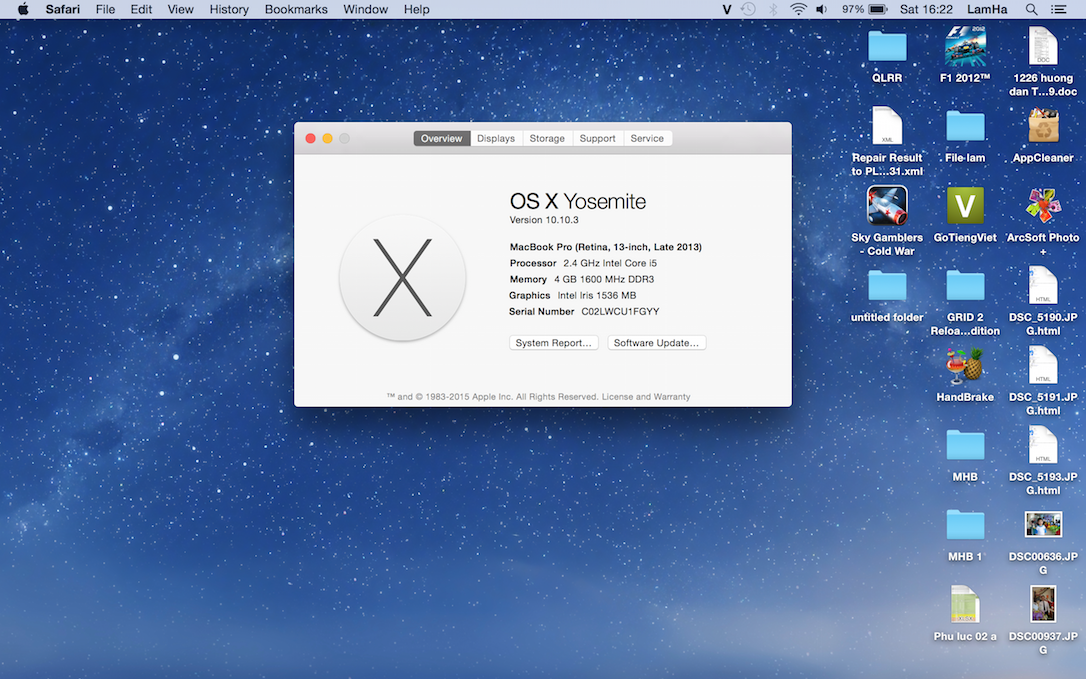Select the MHB 1 folder
Viewport: 1086px width, 679px height.
[965, 525]
